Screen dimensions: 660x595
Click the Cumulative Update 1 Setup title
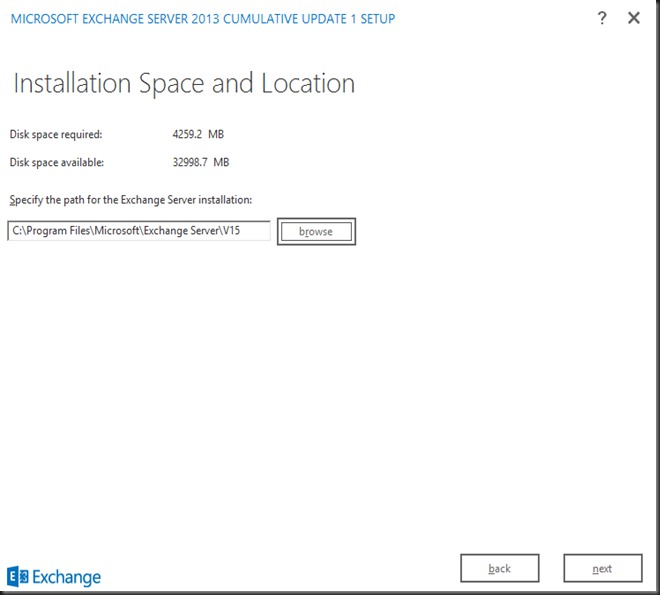tap(203, 19)
